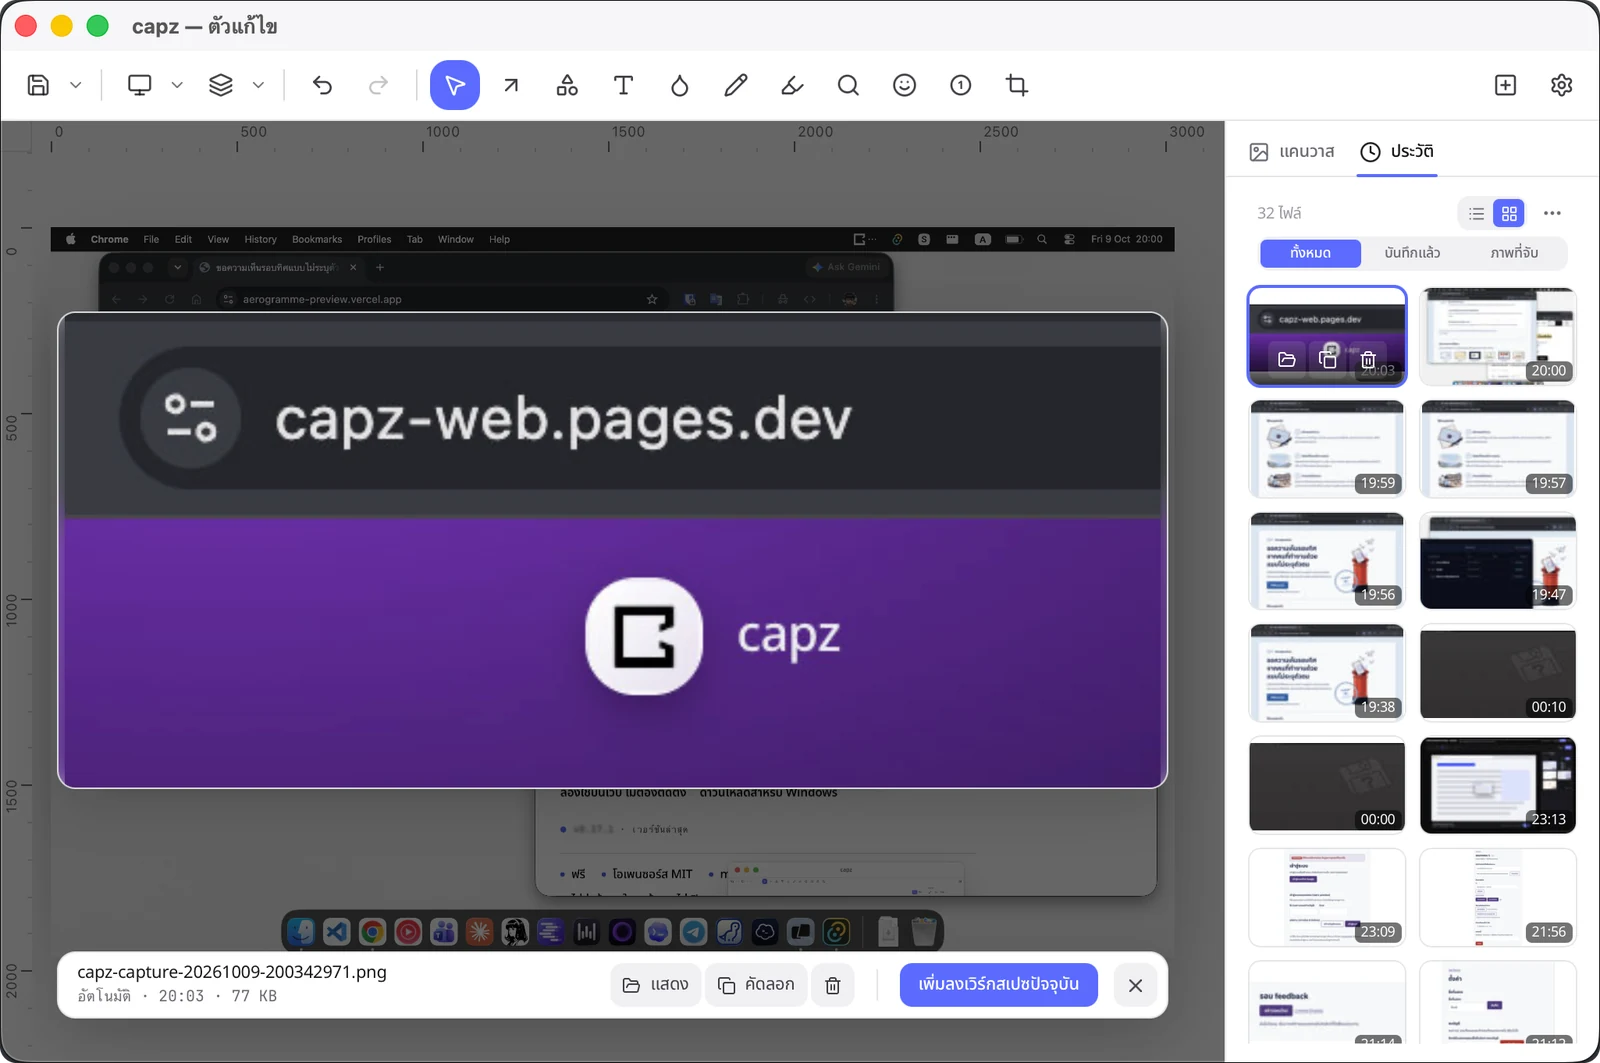
Task: Click the เพิ่มลงเวิร์กสเปซปัจจุบัน button
Action: [998, 984]
